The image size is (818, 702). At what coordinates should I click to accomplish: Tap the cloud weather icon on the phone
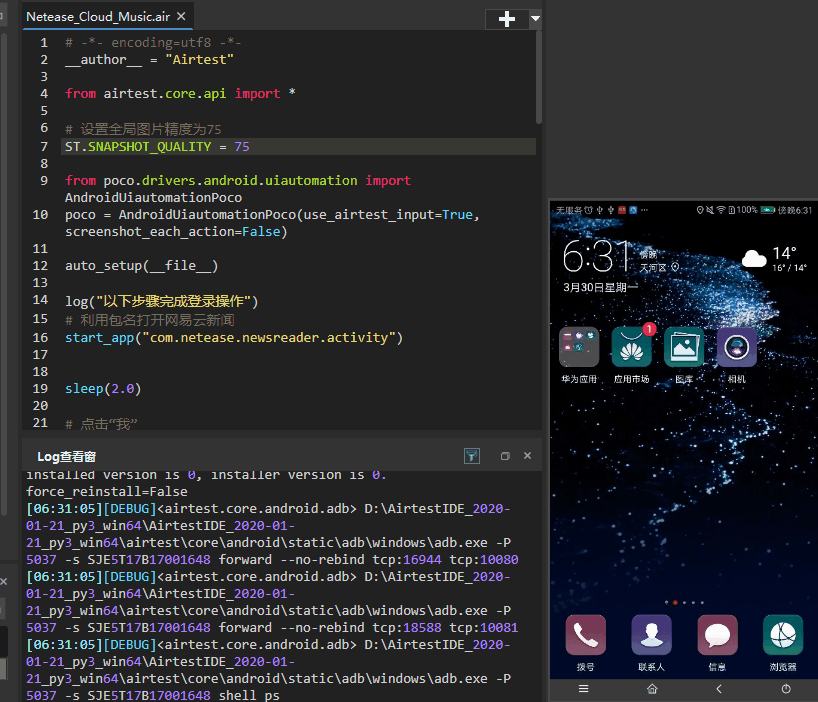coord(754,259)
